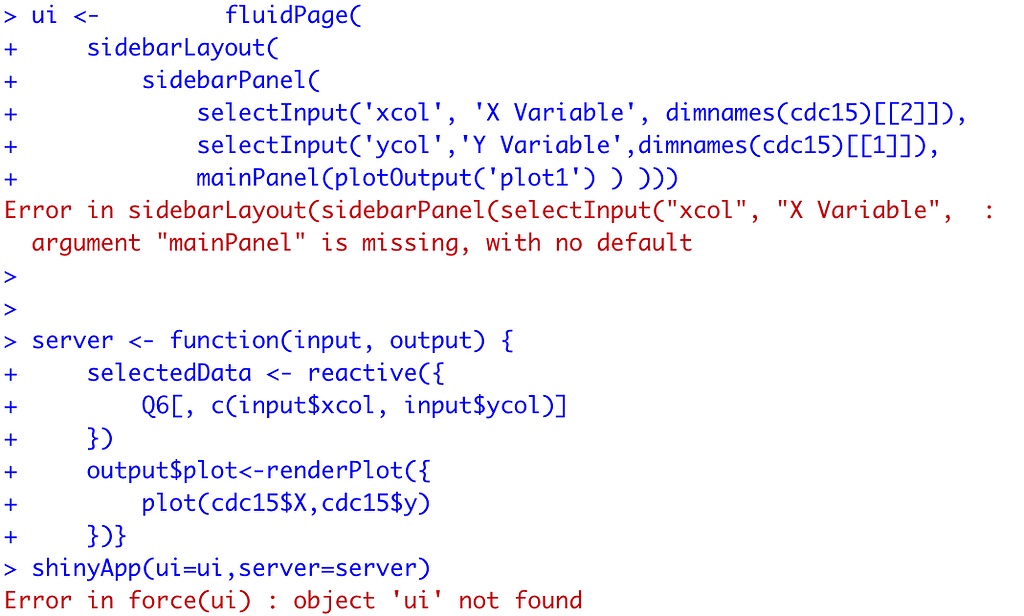Click the second empty console prompt
This screenshot has height=616, width=1024.
(10, 309)
